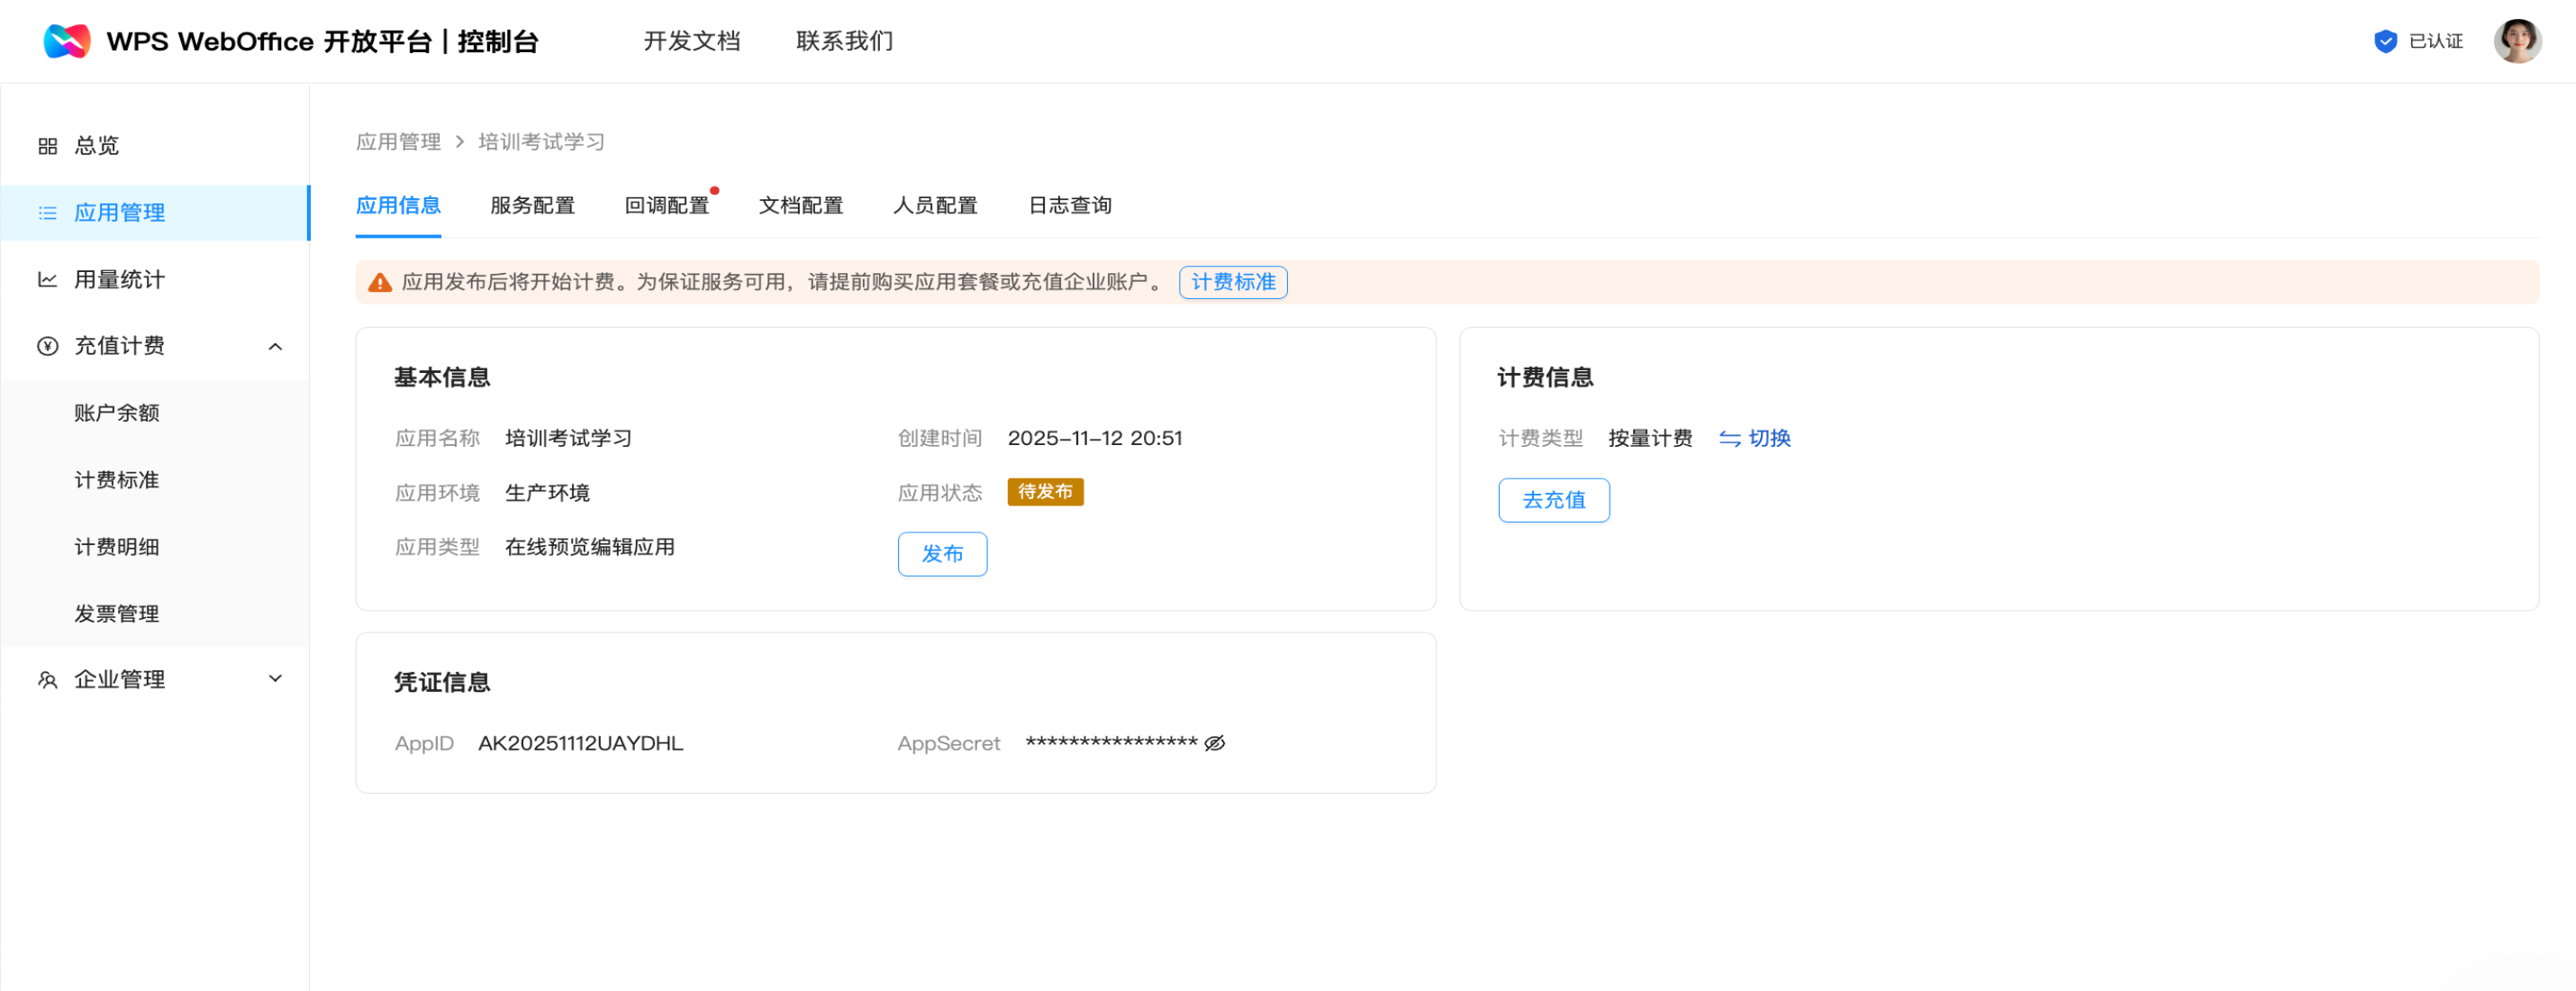The width and height of the screenshot is (2576, 991).
Task: Open the user avatar in the header
Action: coord(2516,41)
